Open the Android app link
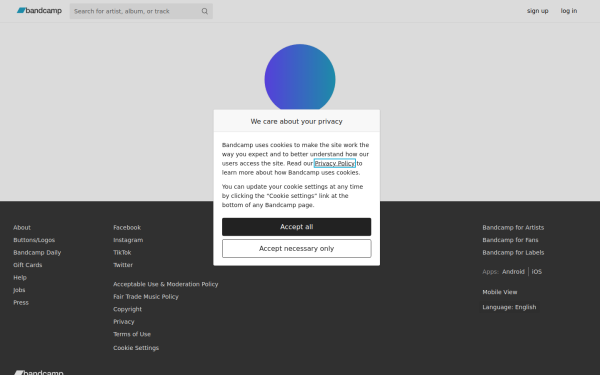Screen dimensions: 600x375 [x=513, y=272]
